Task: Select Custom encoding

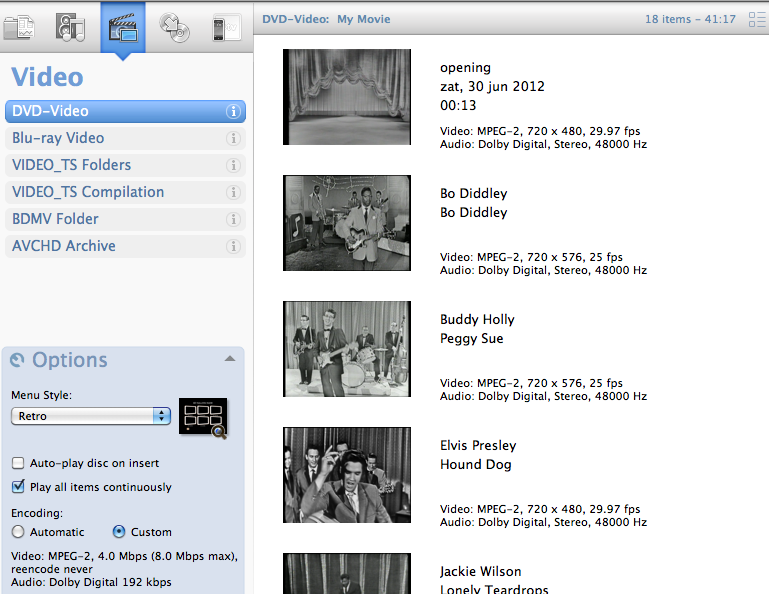Action: tap(119, 532)
